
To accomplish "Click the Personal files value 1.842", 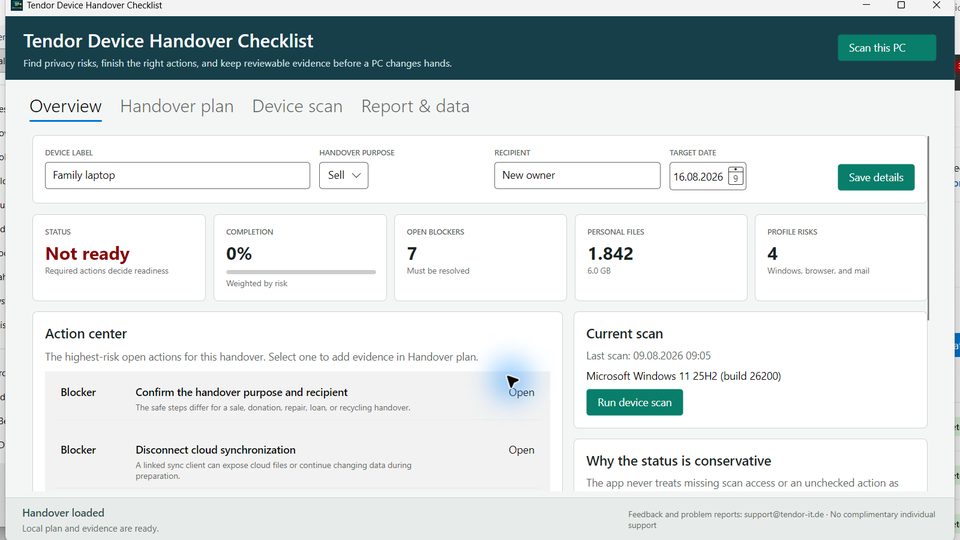I will click(610, 253).
